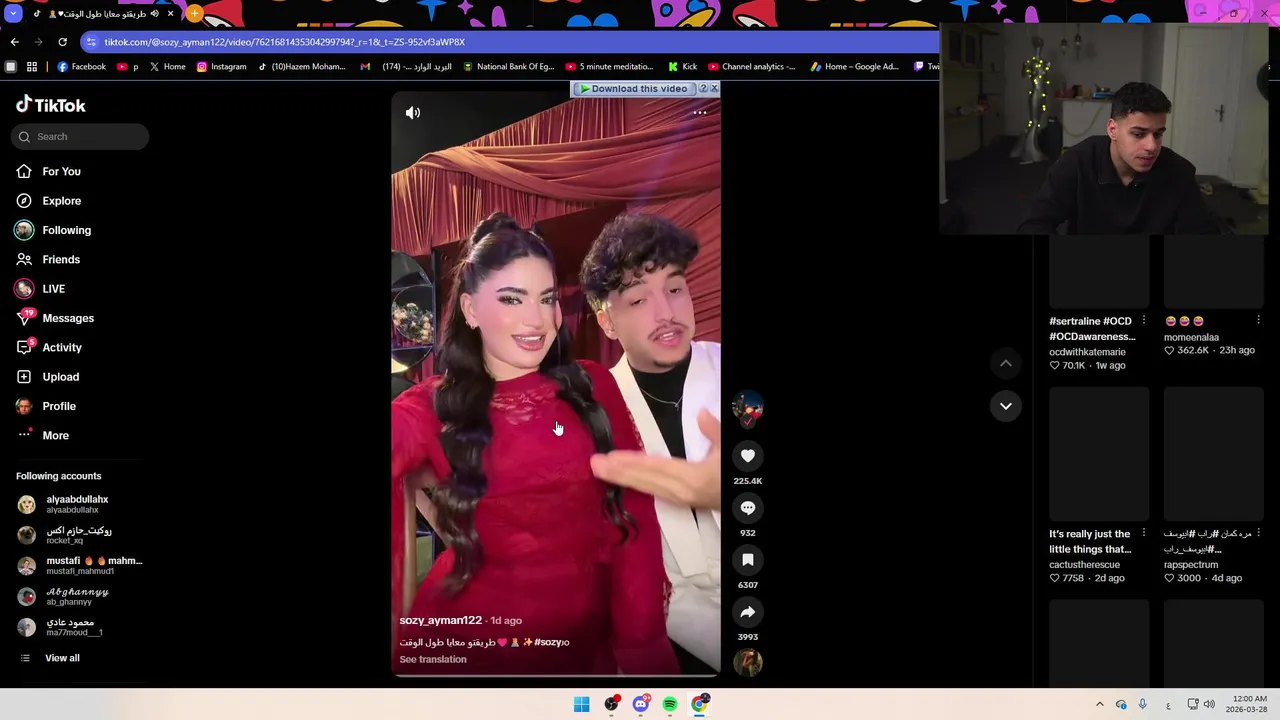Show hidden system tray icons
1280x720 pixels.
coord(1099,704)
